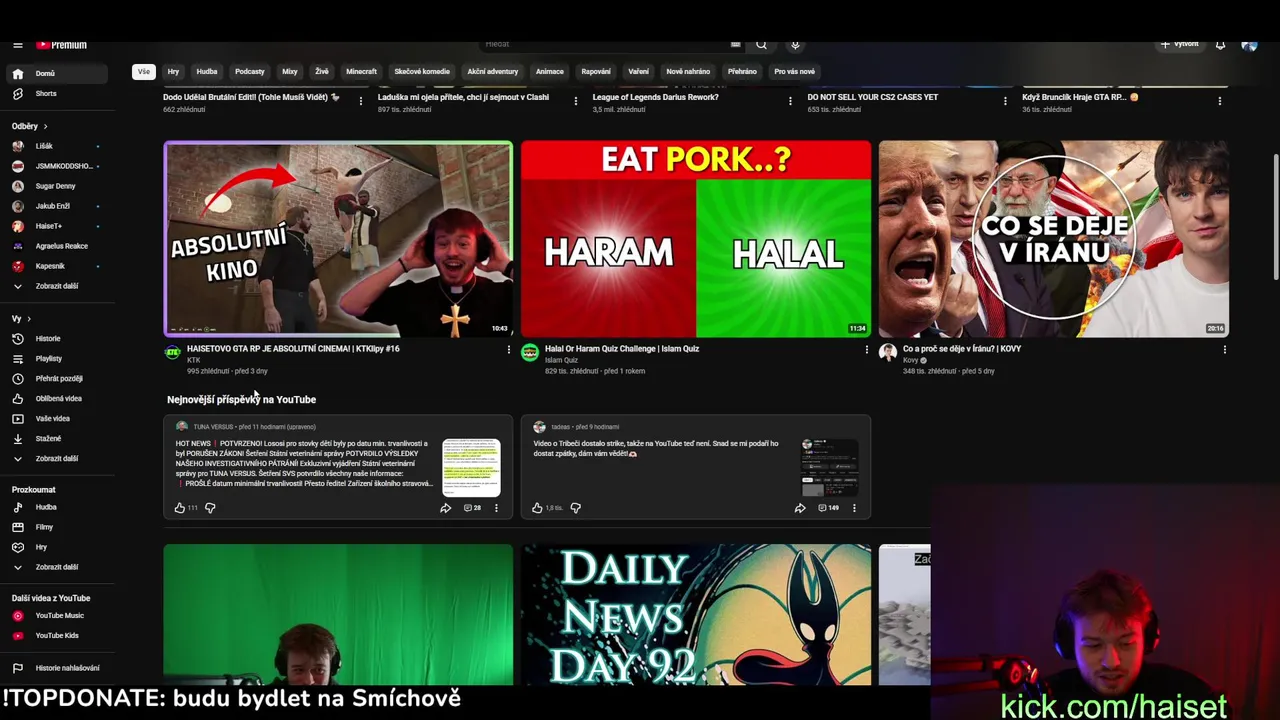
Task: Open options menu for Halal Or Haram video
Action: 866,350
